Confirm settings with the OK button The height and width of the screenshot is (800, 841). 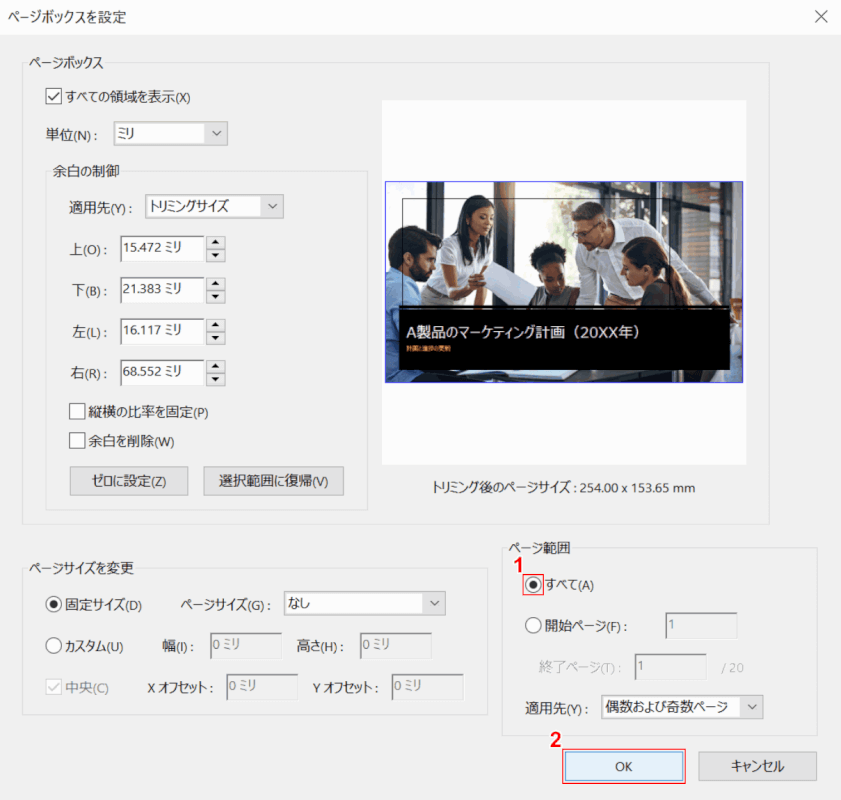tap(623, 766)
